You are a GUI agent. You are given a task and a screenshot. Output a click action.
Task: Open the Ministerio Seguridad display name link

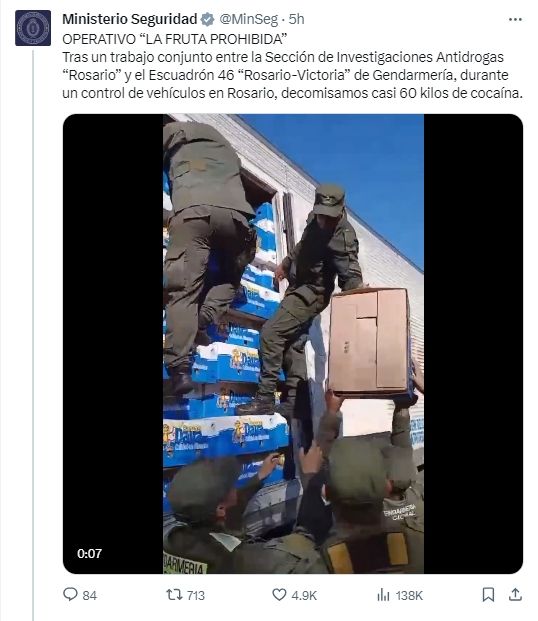click(130, 19)
